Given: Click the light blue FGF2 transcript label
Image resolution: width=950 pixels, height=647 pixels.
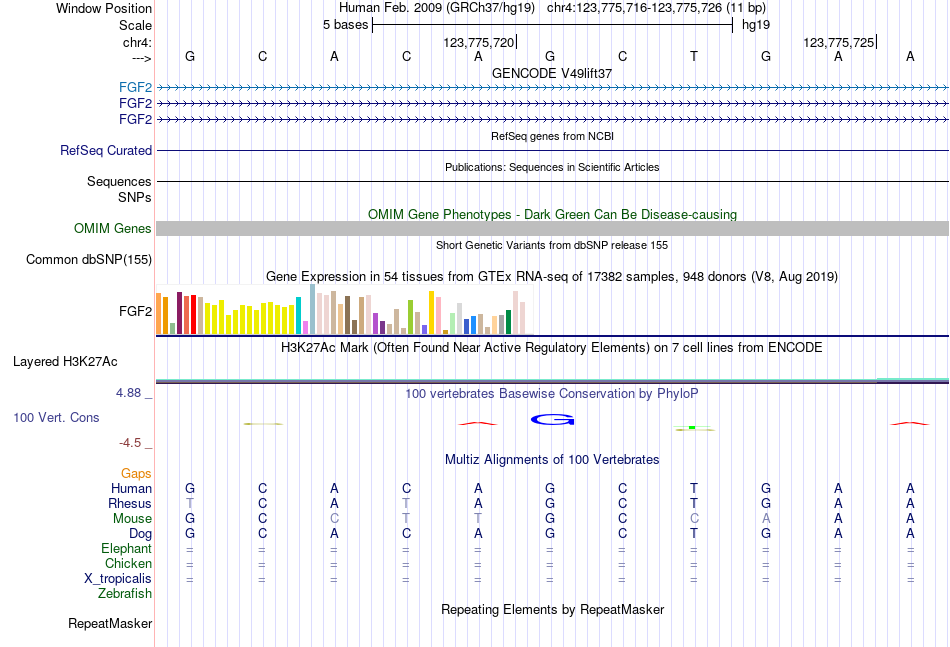Looking at the screenshot, I should [x=136, y=87].
